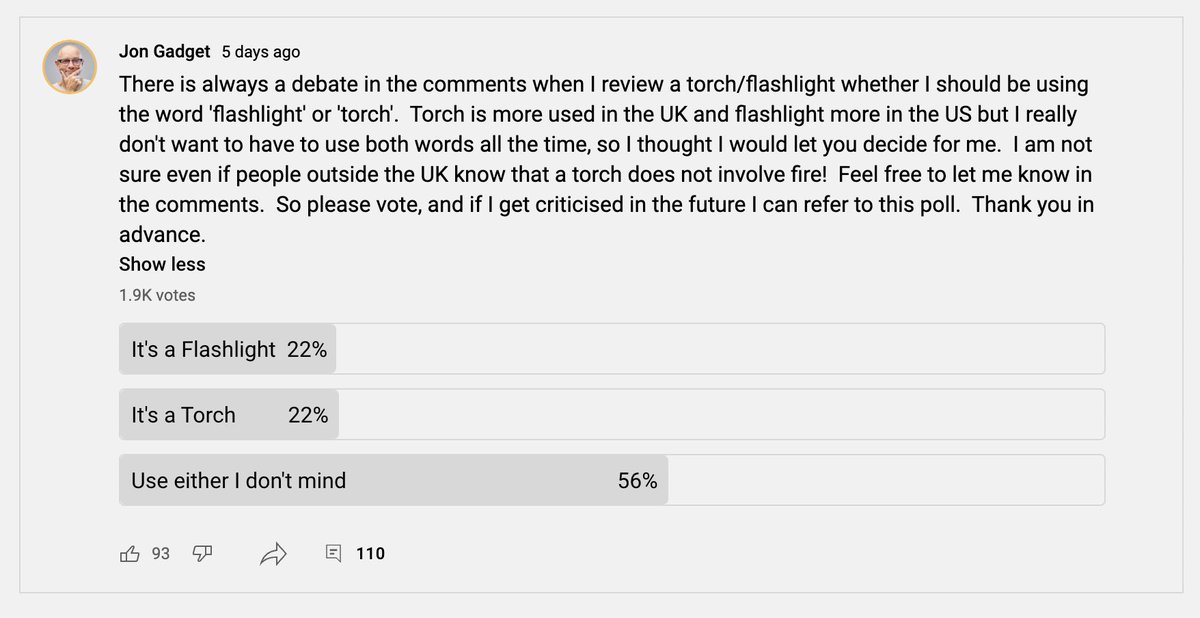Like the post with the thumbs-up icon
Image resolution: width=1200 pixels, height=618 pixels.
coord(130,553)
